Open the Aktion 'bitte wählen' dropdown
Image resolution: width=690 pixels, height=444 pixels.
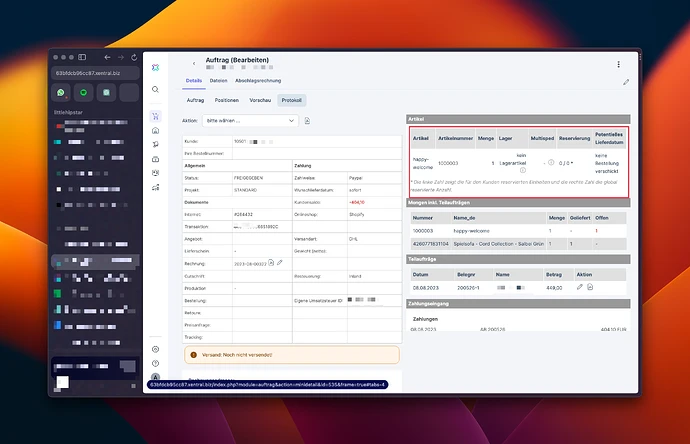tap(250, 121)
